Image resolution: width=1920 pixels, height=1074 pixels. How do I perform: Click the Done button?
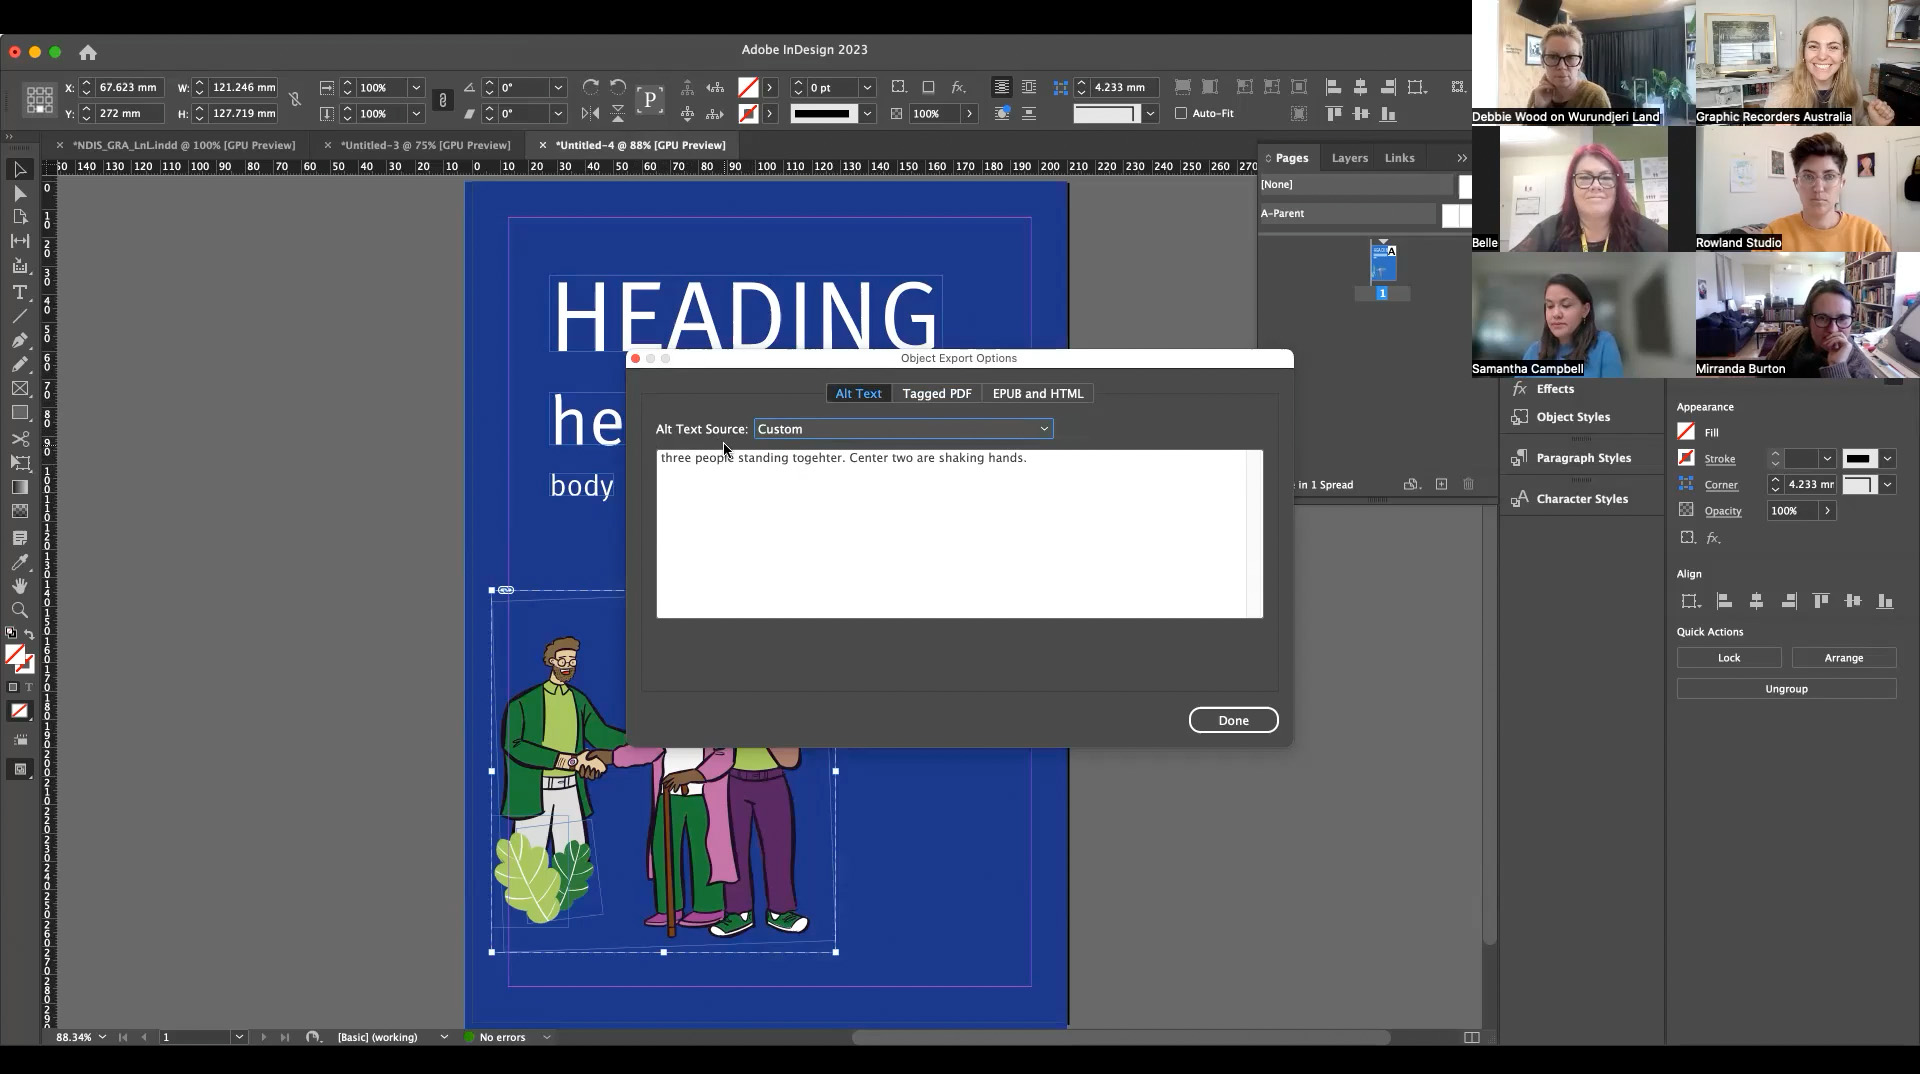[1233, 719]
